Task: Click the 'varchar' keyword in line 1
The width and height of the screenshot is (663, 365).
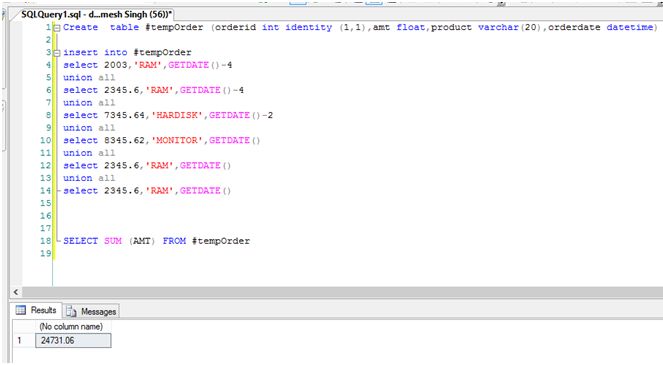Action: (x=498, y=27)
